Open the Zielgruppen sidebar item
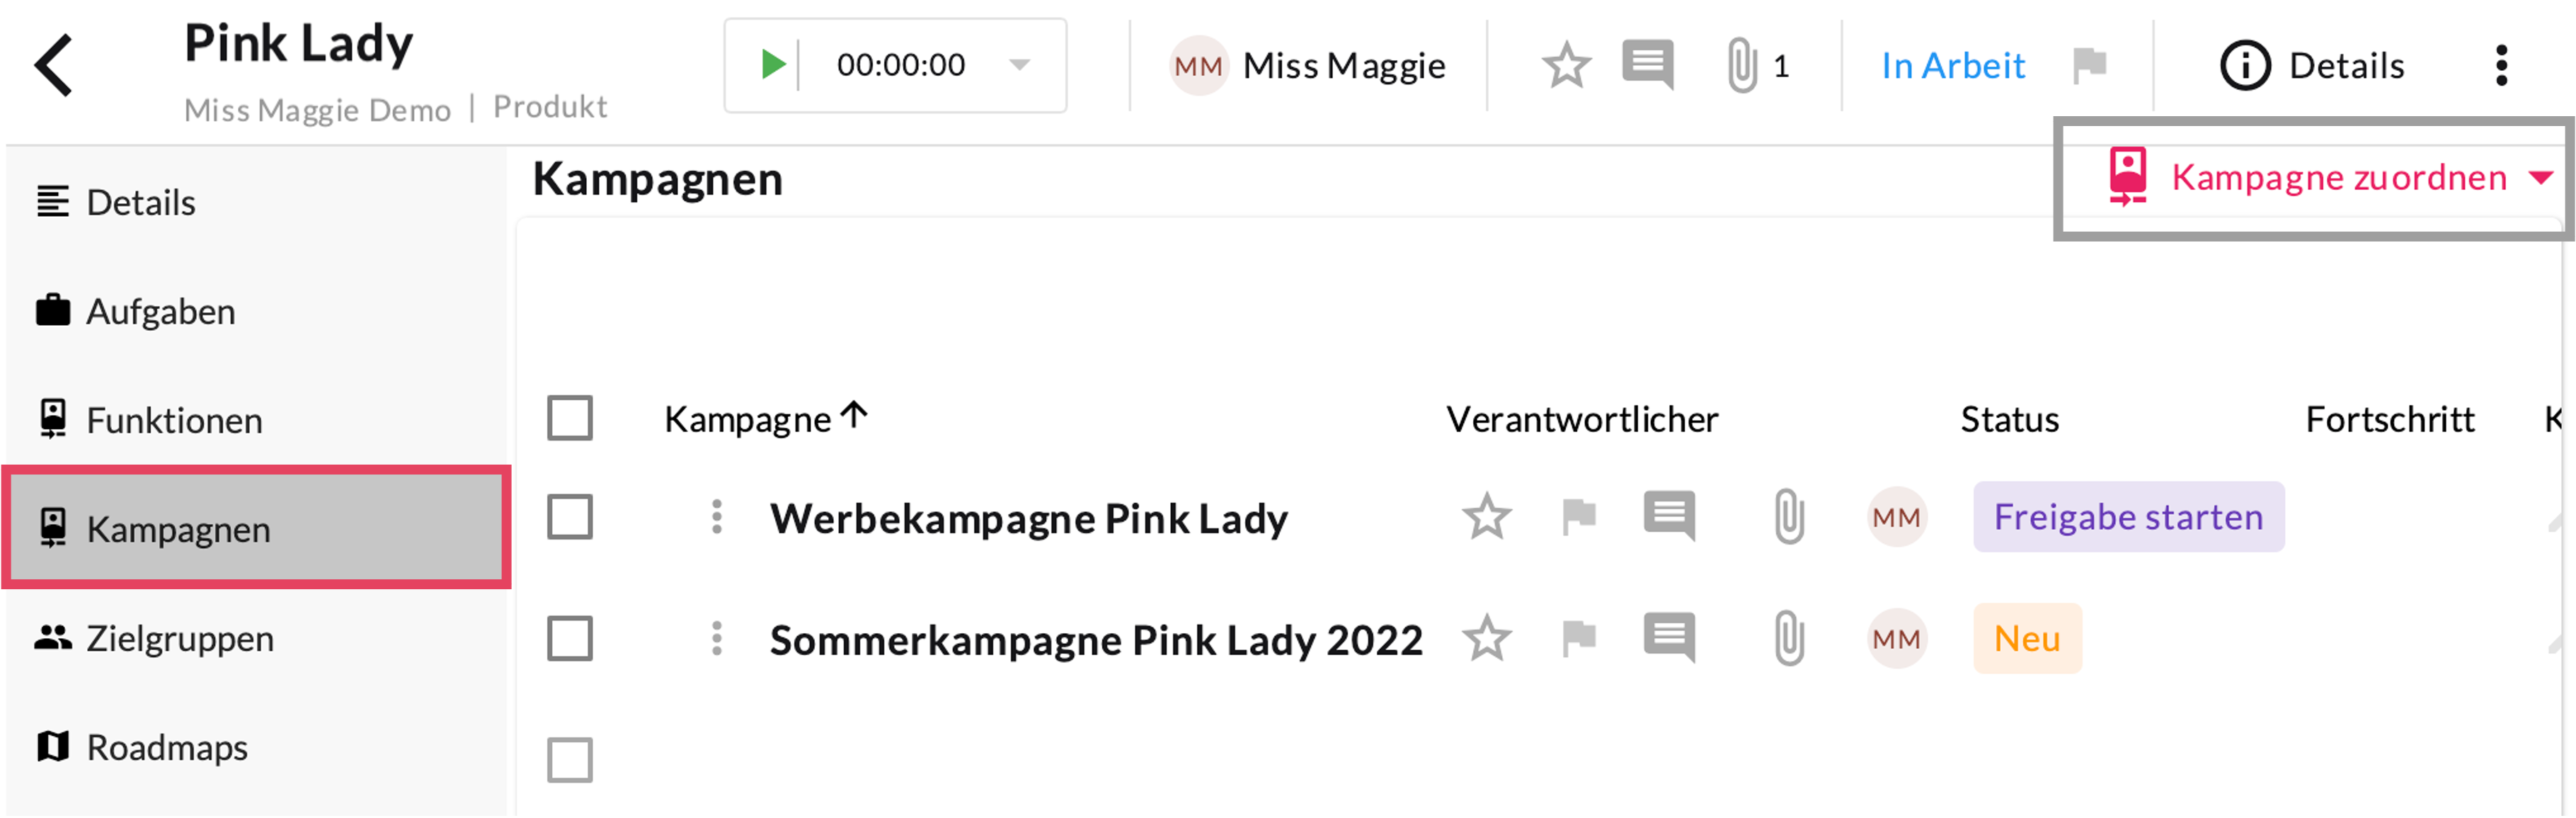 point(179,638)
